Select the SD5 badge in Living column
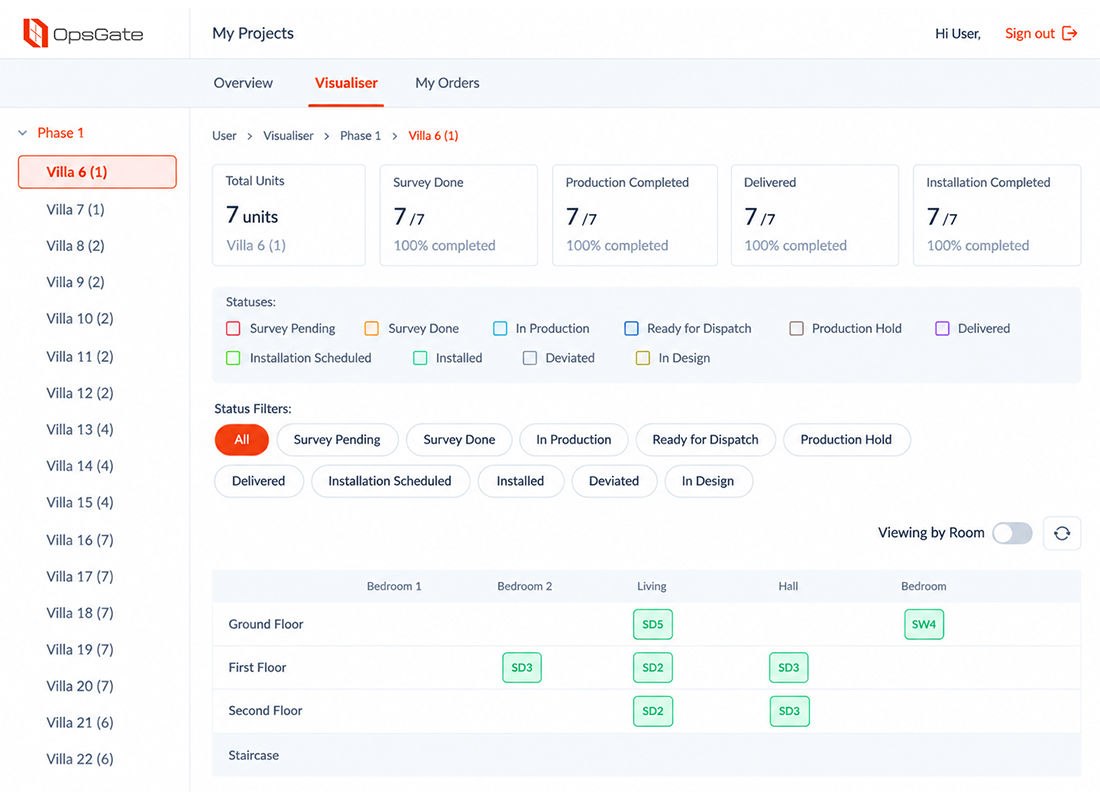The height and width of the screenshot is (800, 1100). (652, 625)
